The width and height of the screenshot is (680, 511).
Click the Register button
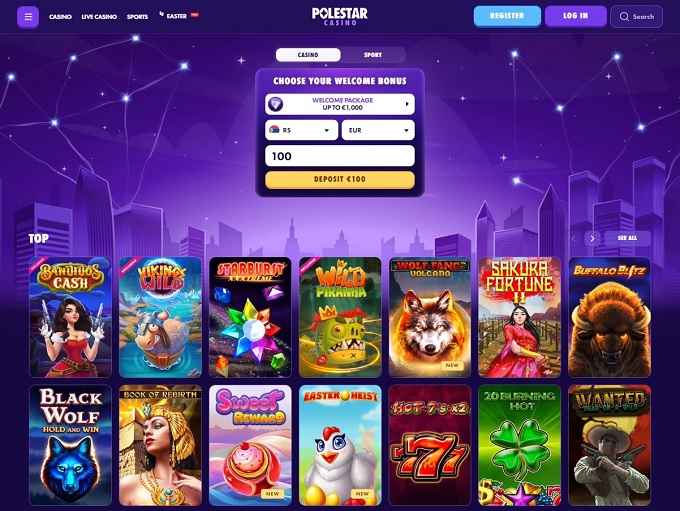[x=507, y=16]
